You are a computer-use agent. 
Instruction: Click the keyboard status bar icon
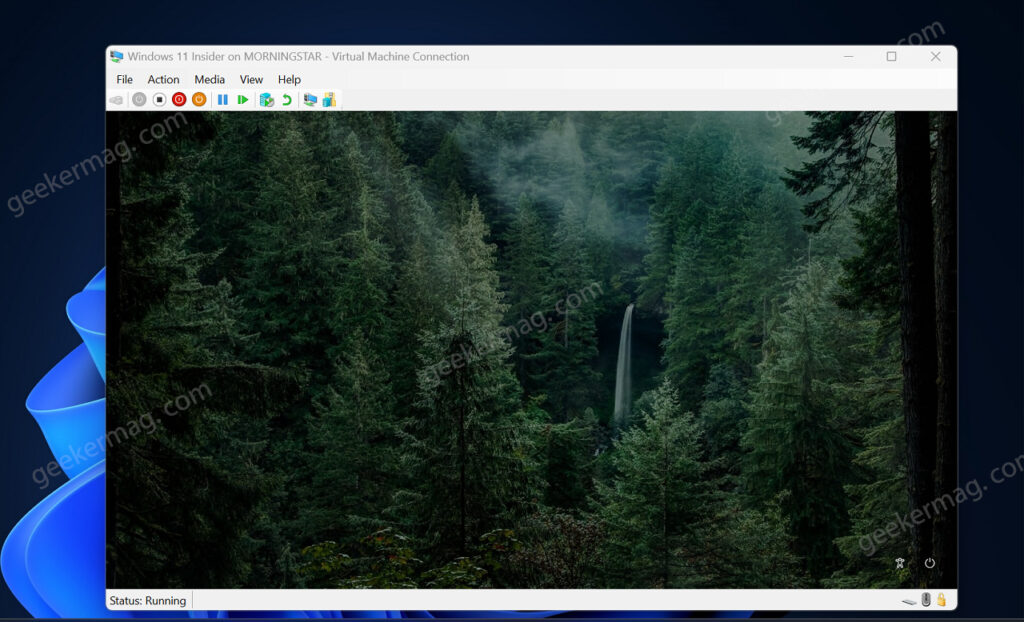[x=909, y=600]
